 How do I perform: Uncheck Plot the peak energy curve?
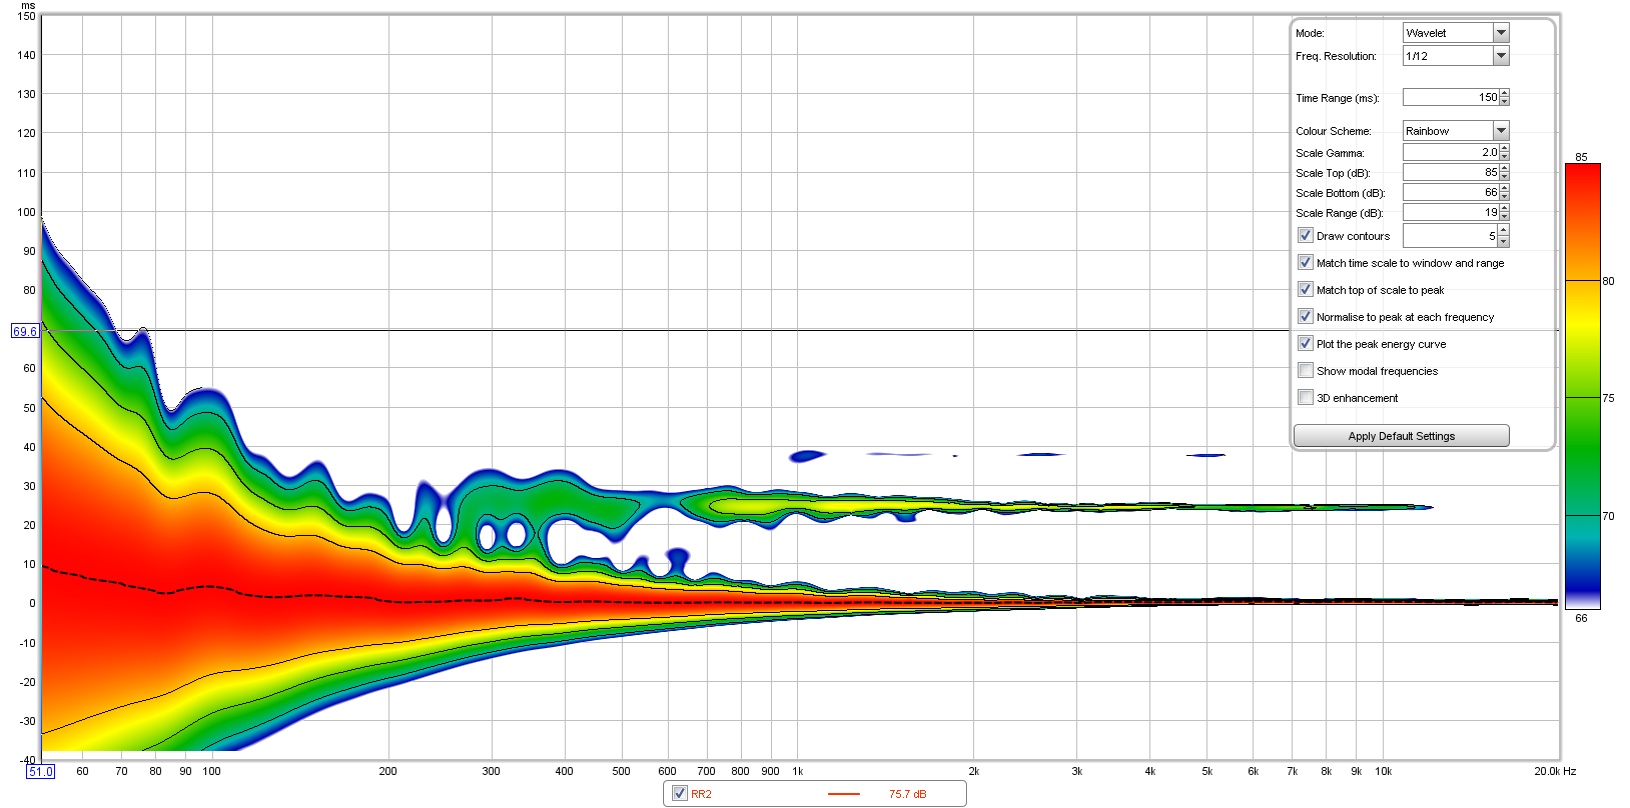tap(1305, 344)
